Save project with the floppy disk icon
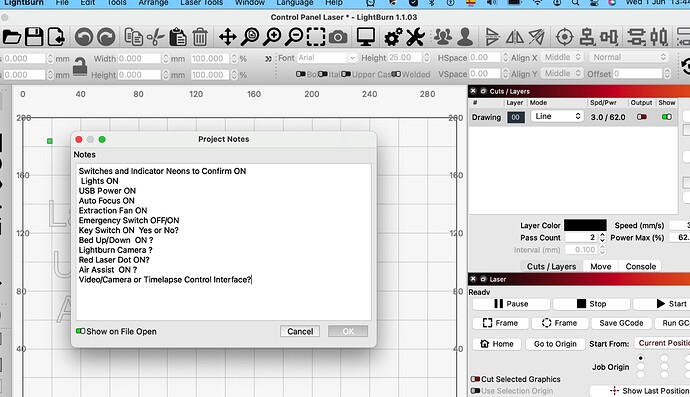 (x=34, y=37)
